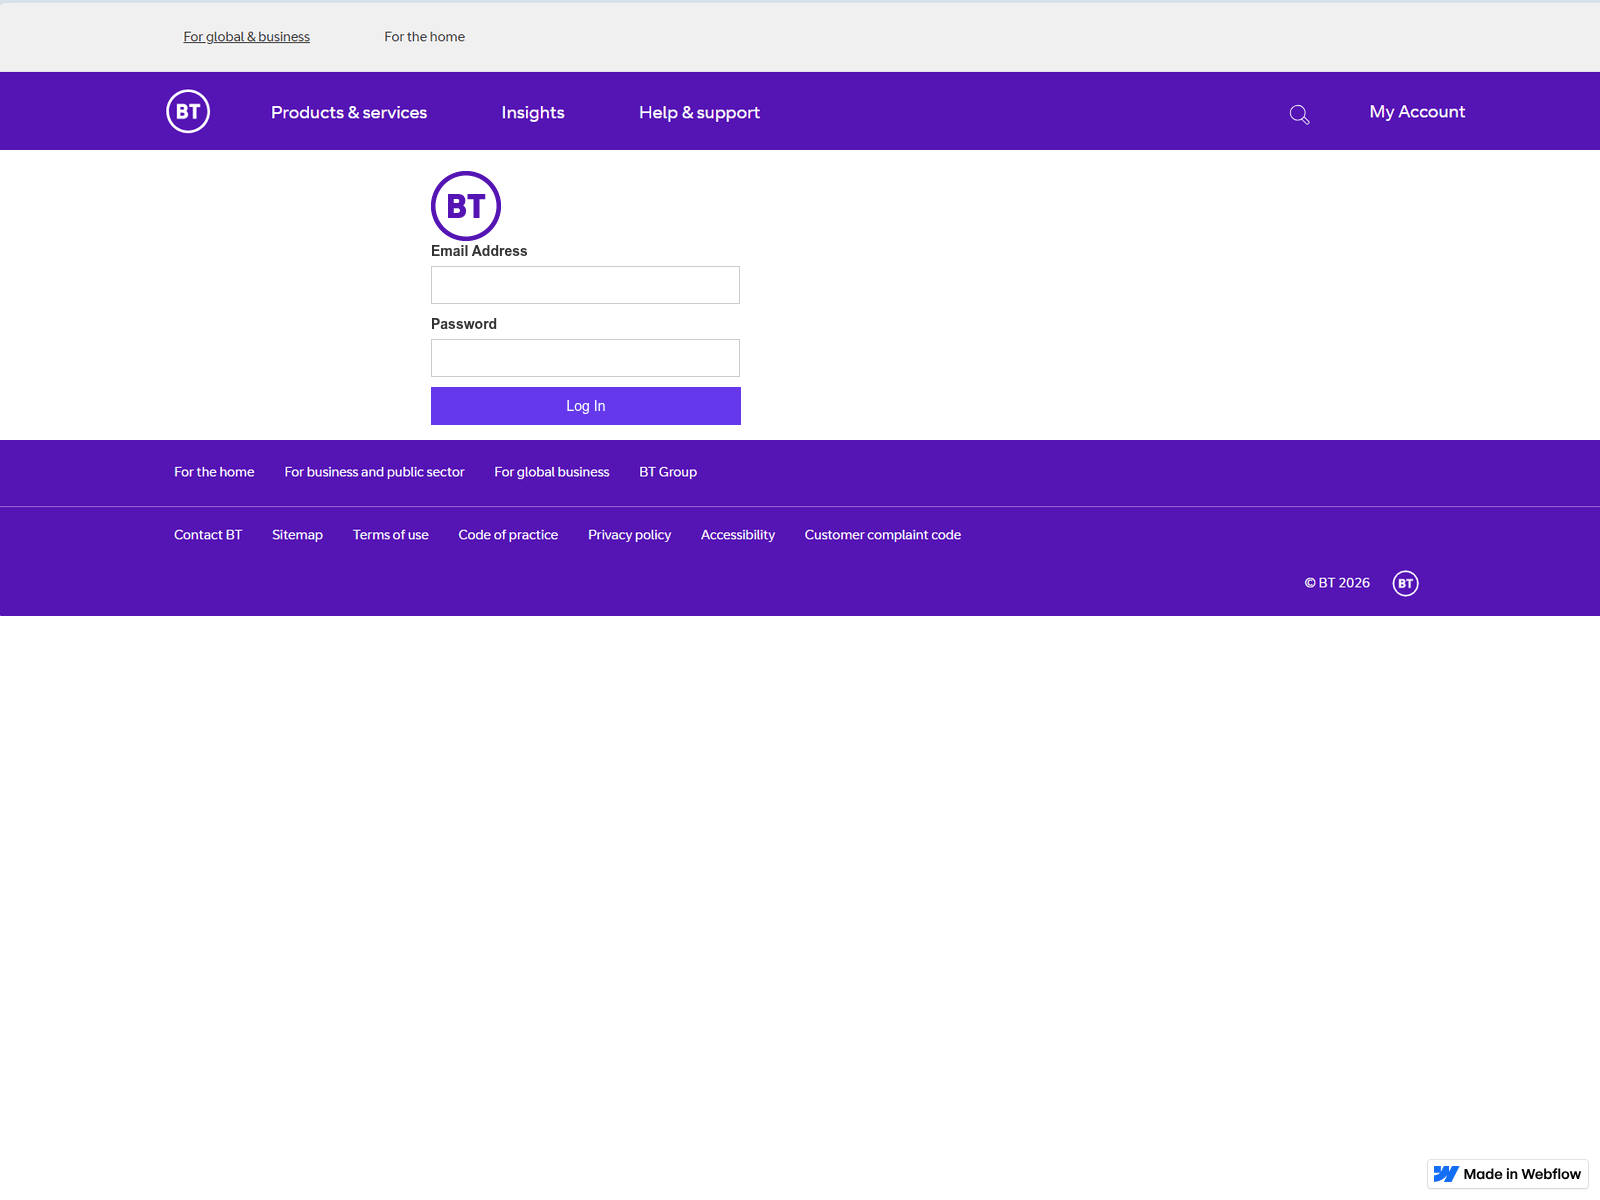
Task: Open Customer complaint code link
Action: (x=882, y=535)
